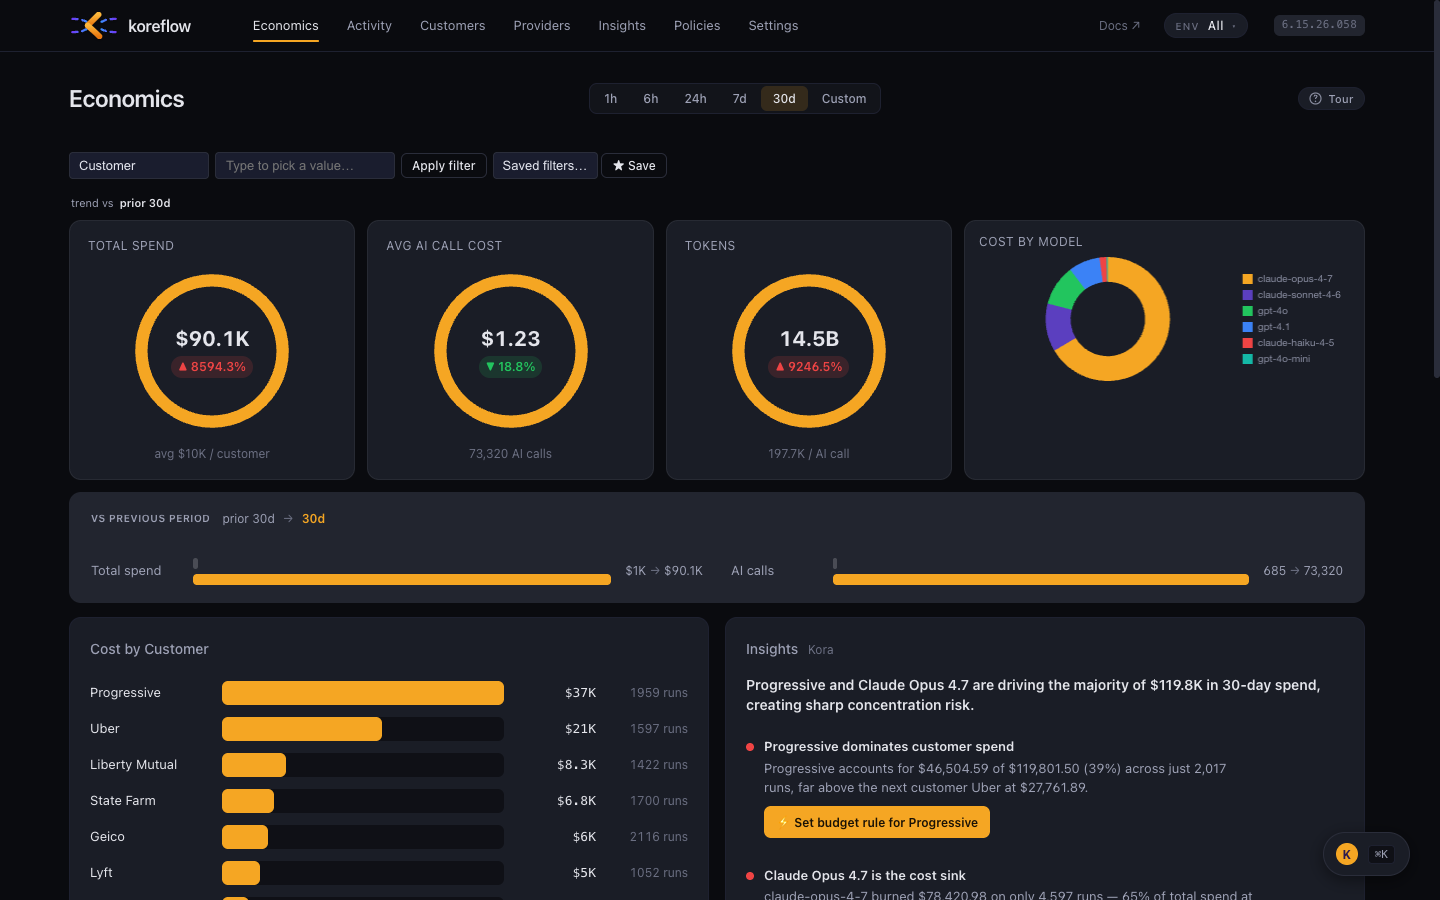Go to the Providers tab
This screenshot has height=900, width=1440.
(x=542, y=26)
